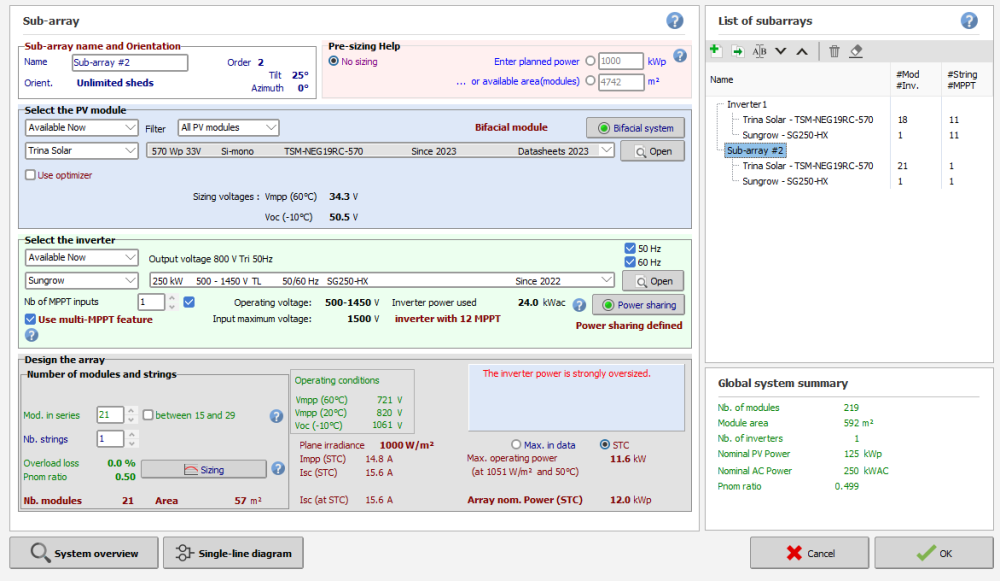
Task: Move subarray down with down arrow
Action: 781,51
